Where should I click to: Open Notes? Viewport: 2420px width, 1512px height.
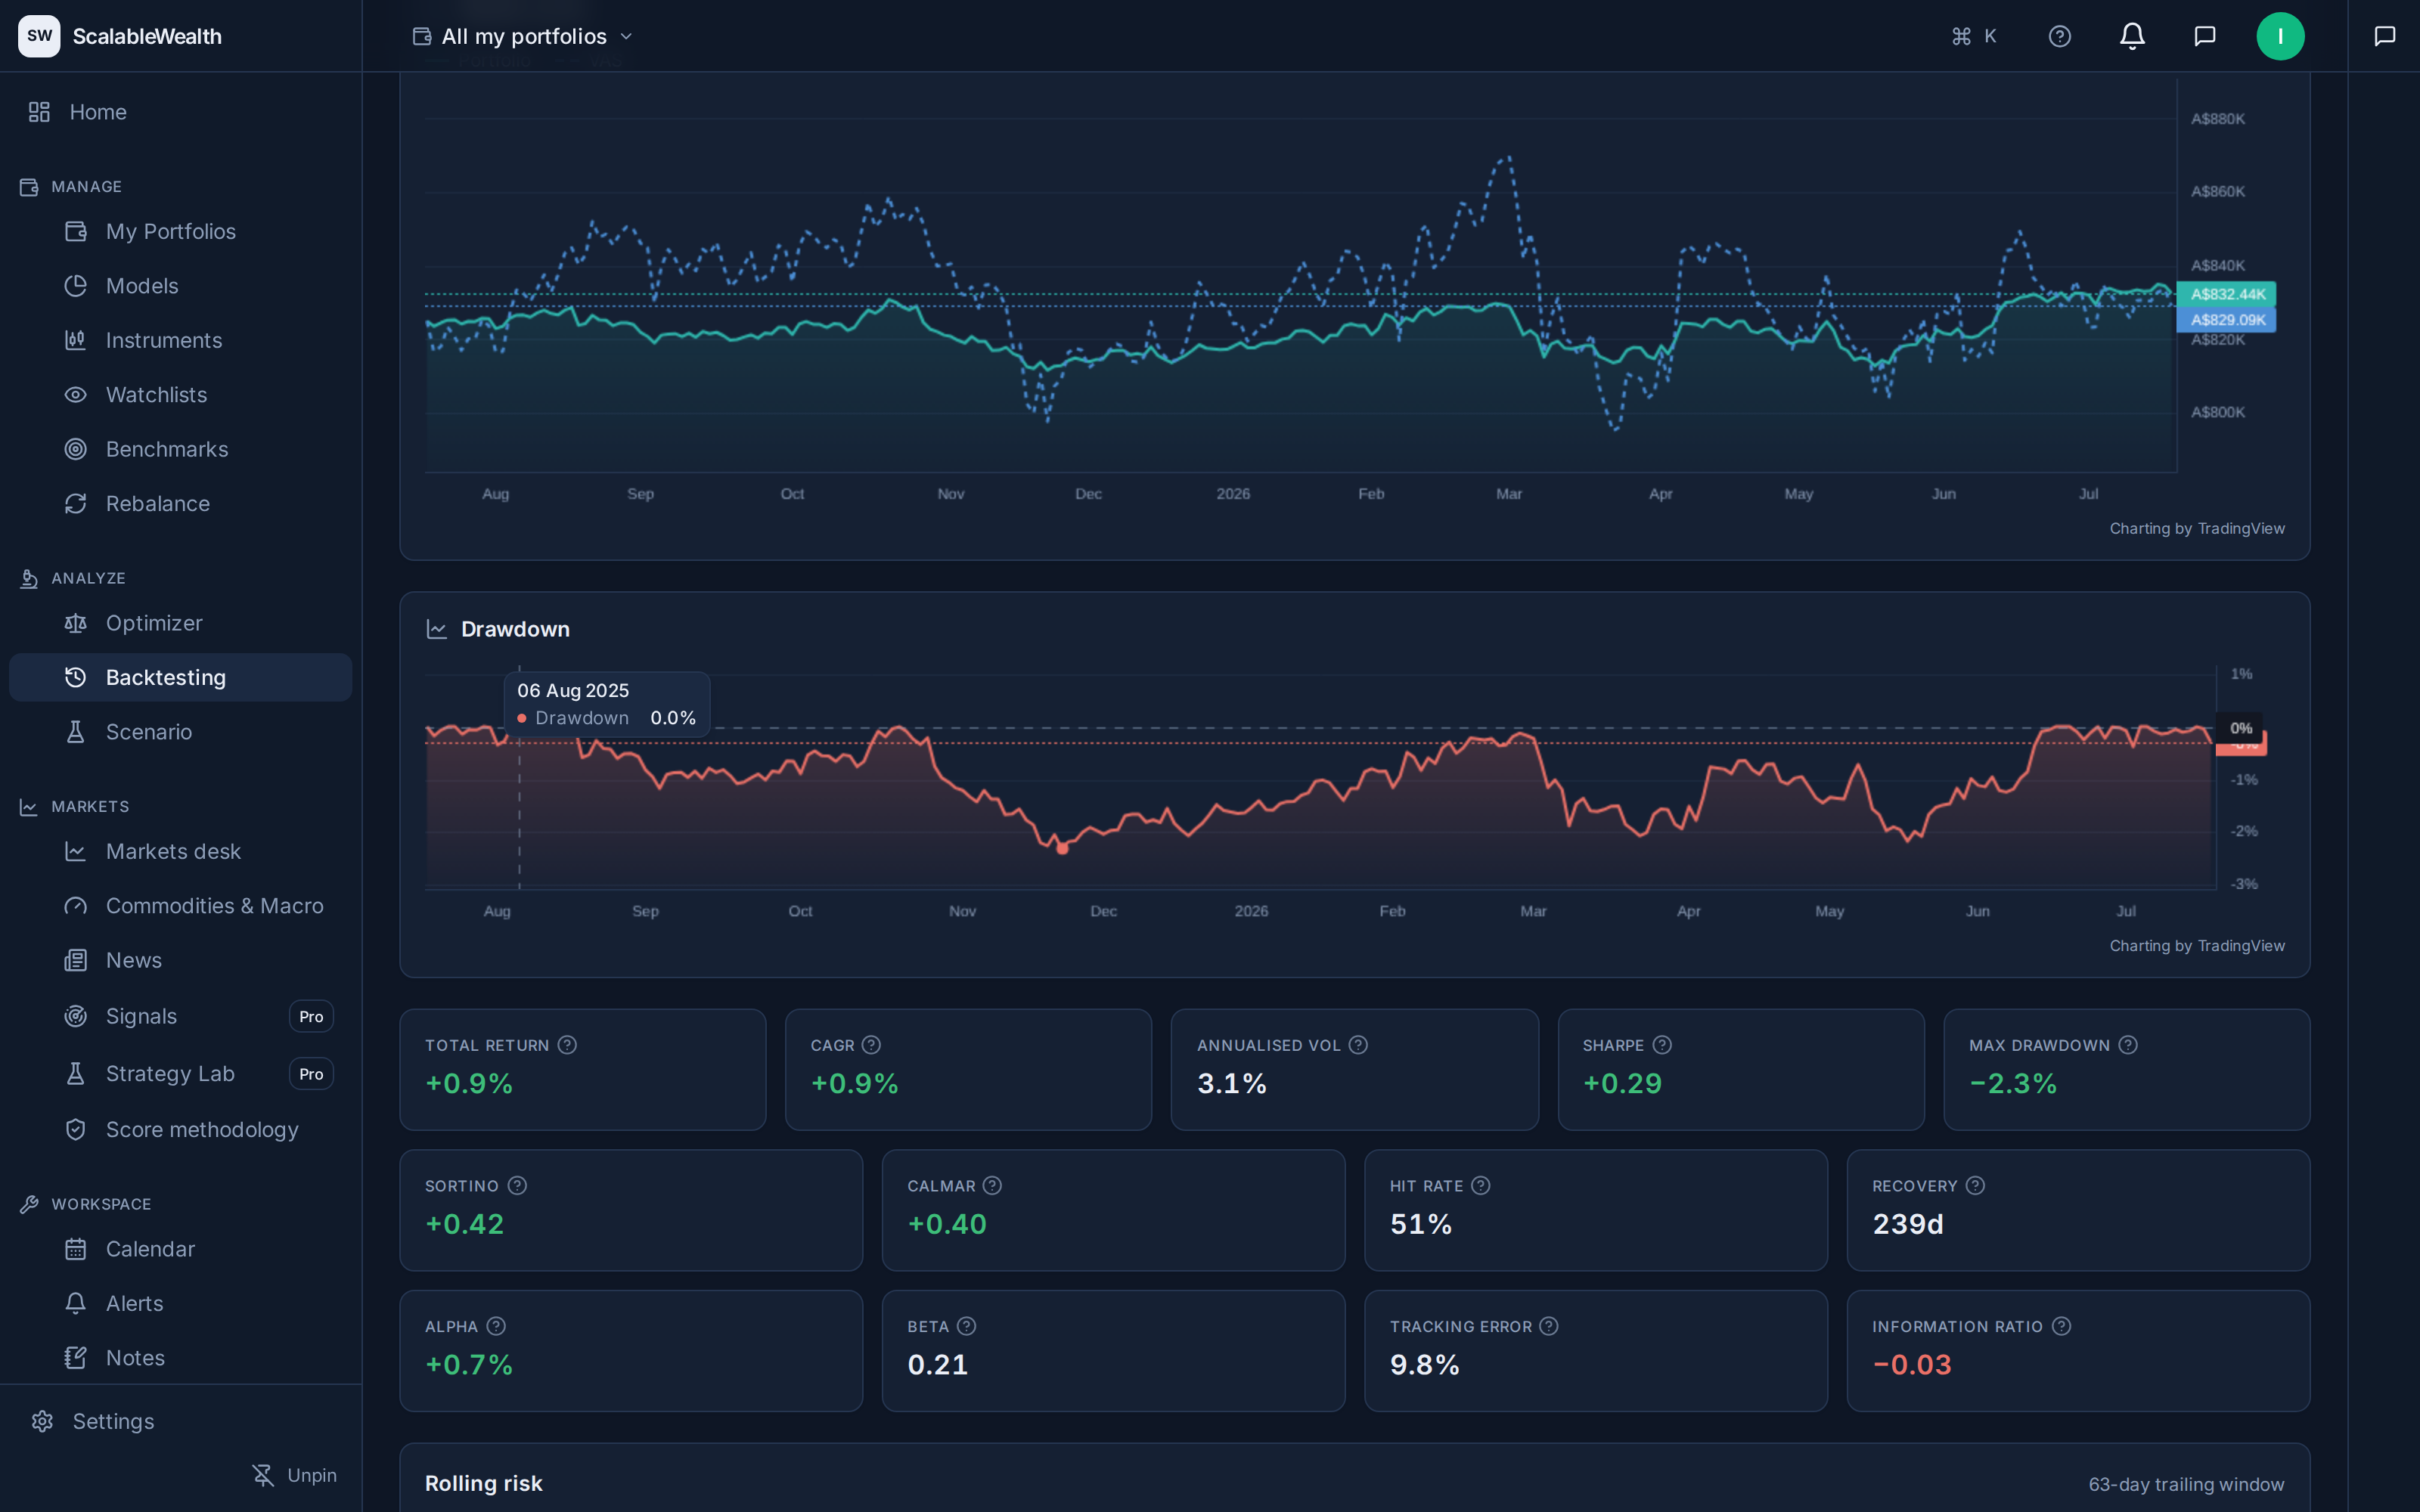(180, 1358)
